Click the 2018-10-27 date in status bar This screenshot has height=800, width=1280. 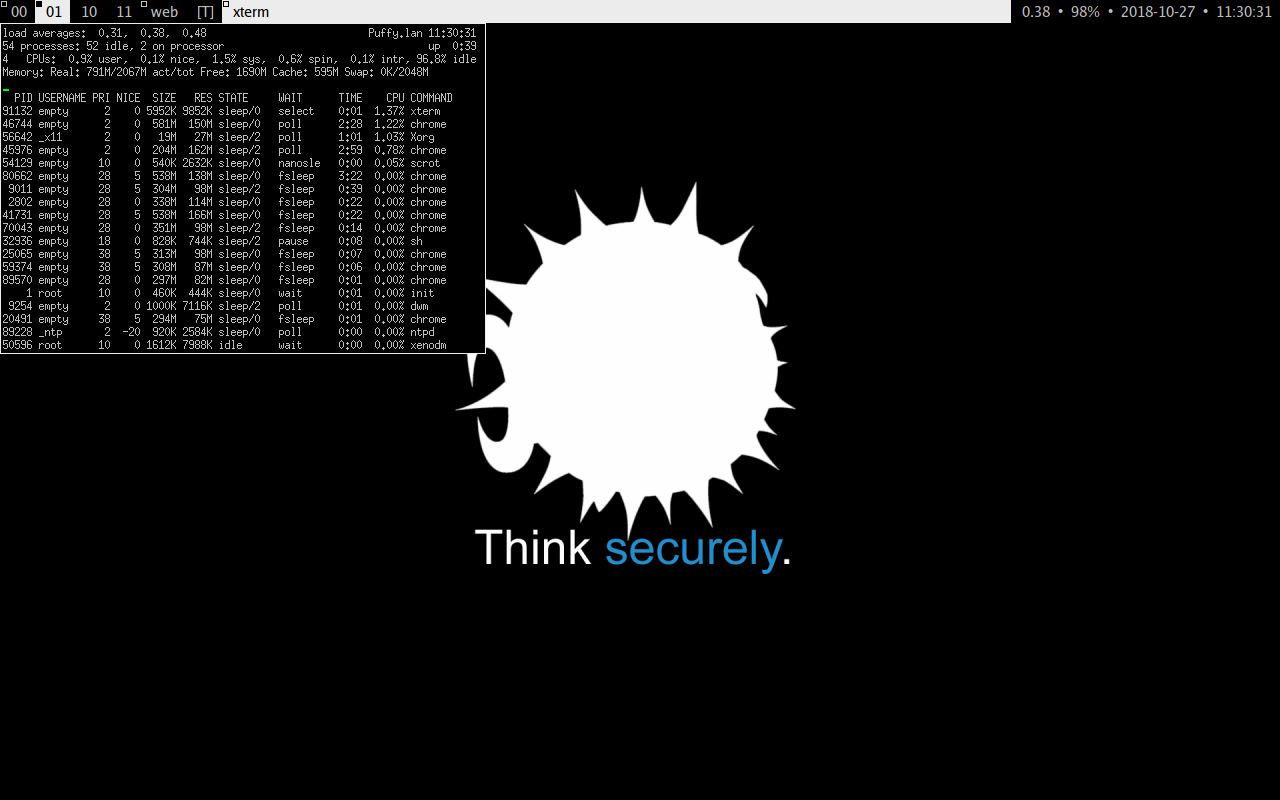pyautogui.click(x=1158, y=12)
